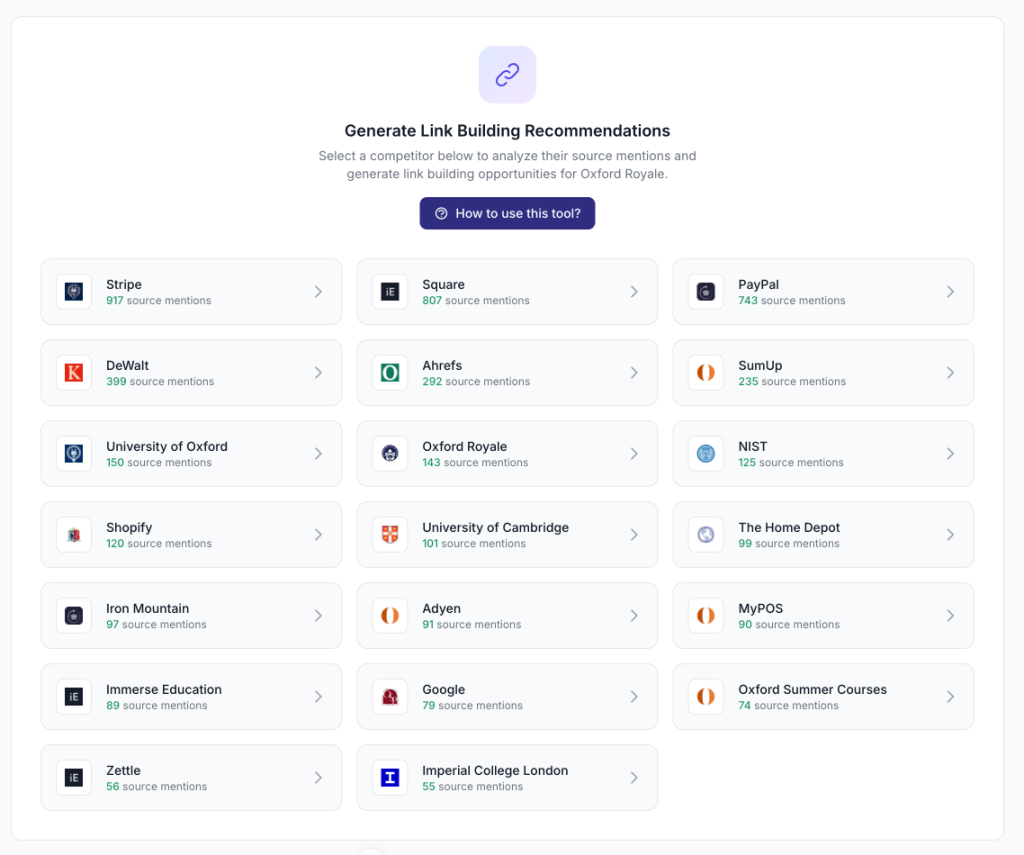The width and height of the screenshot is (1024, 855).
Task: Click the Iron Mountain logo icon
Action: coord(74,615)
